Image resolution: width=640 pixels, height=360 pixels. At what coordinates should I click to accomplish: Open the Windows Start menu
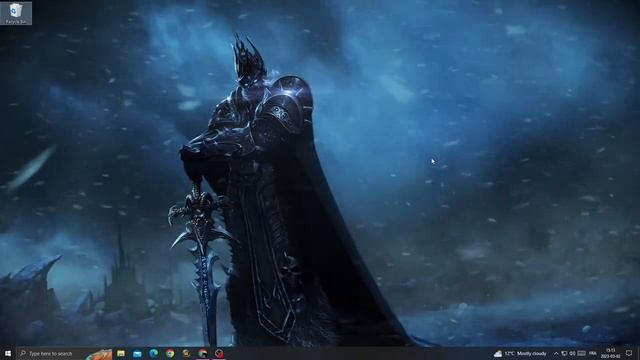[x=8, y=353]
